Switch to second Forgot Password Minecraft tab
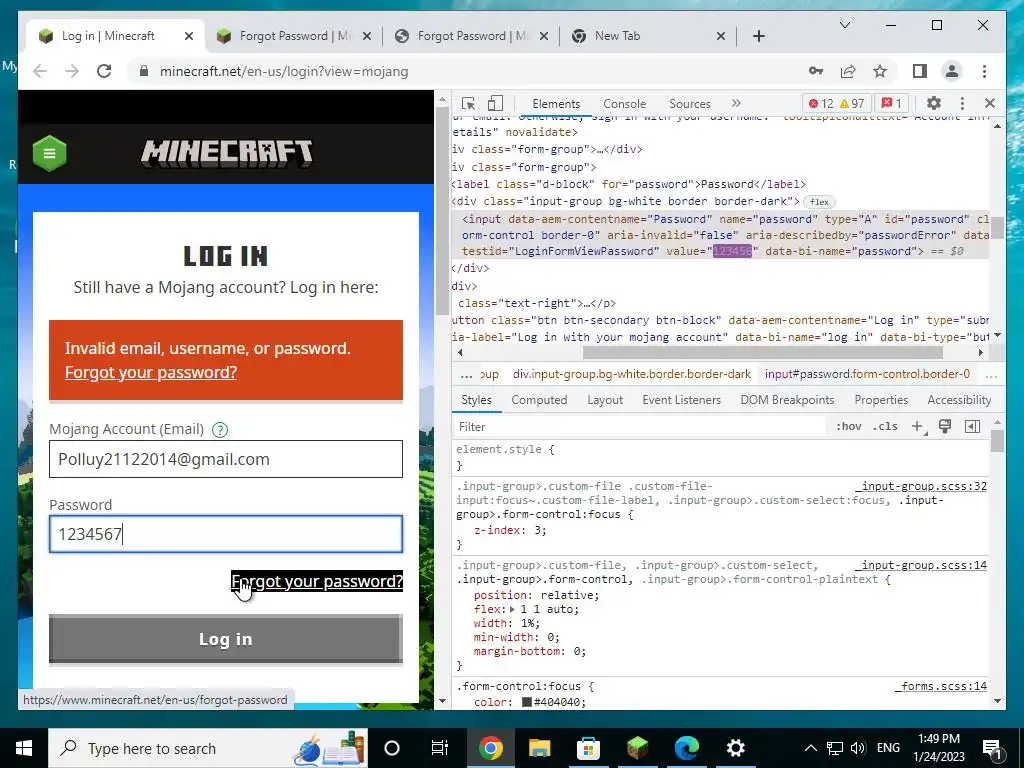The width and height of the screenshot is (1024, 768). (x=472, y=36)
